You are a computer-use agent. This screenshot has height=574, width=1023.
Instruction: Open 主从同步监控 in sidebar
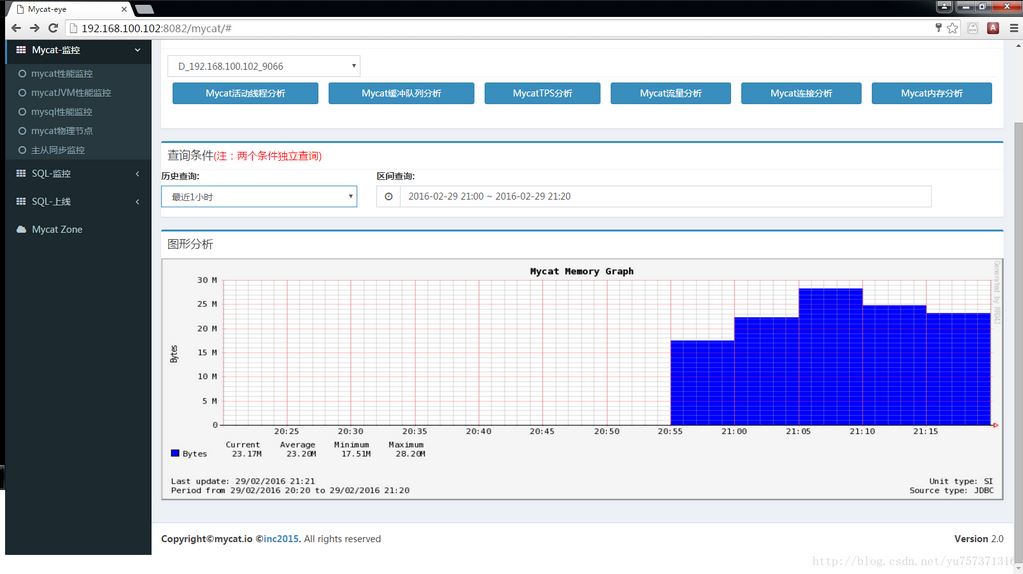[58, 150]
